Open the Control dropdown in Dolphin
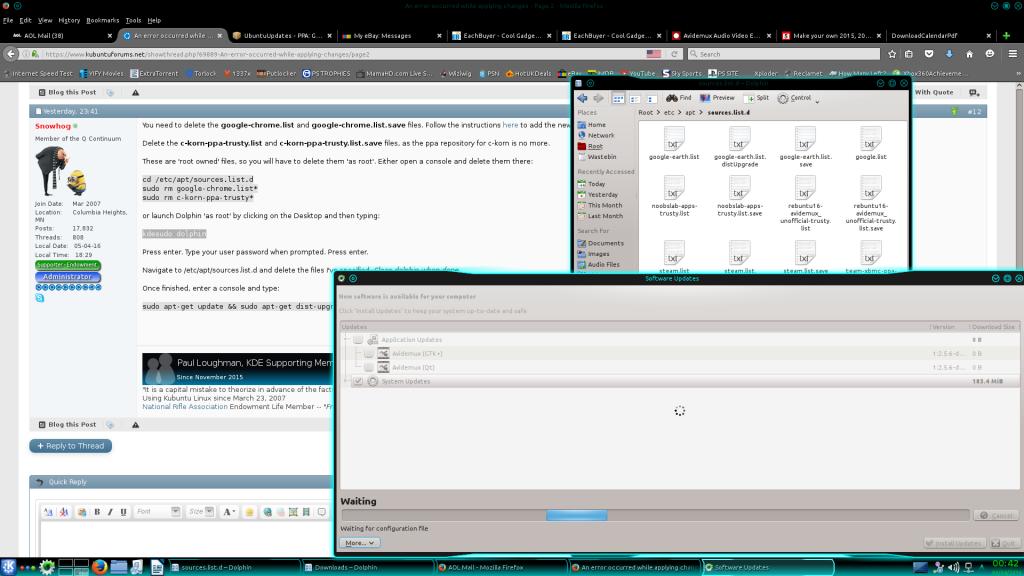The width and height of the screenshot is (1024, 576). point(799,98)
